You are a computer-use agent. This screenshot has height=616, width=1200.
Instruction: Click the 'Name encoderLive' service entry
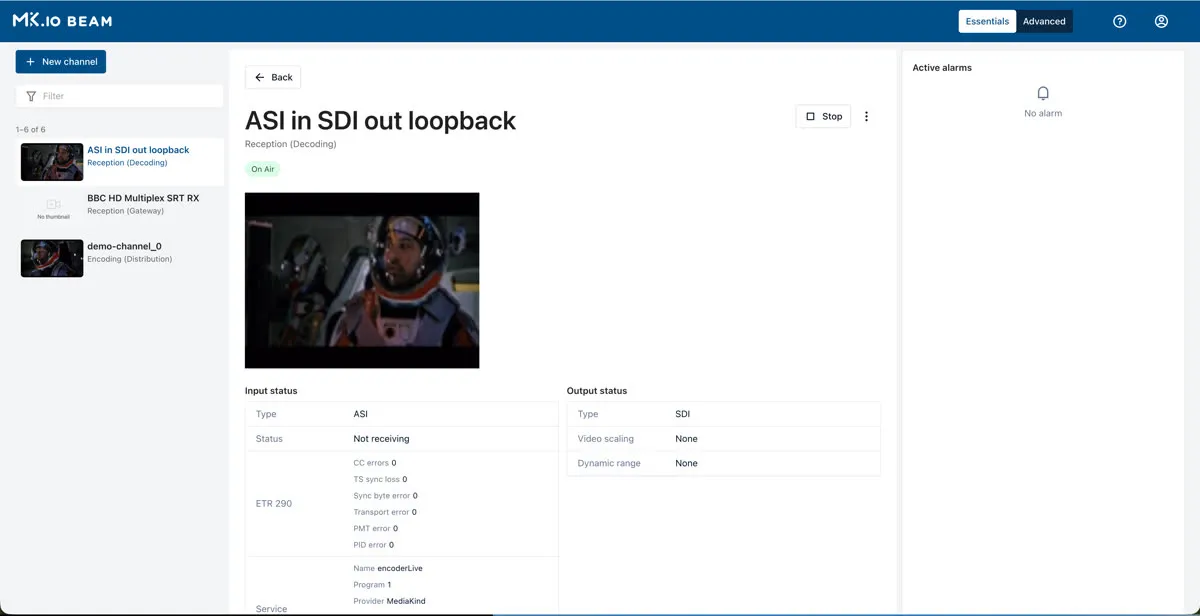tap(388, 568)
